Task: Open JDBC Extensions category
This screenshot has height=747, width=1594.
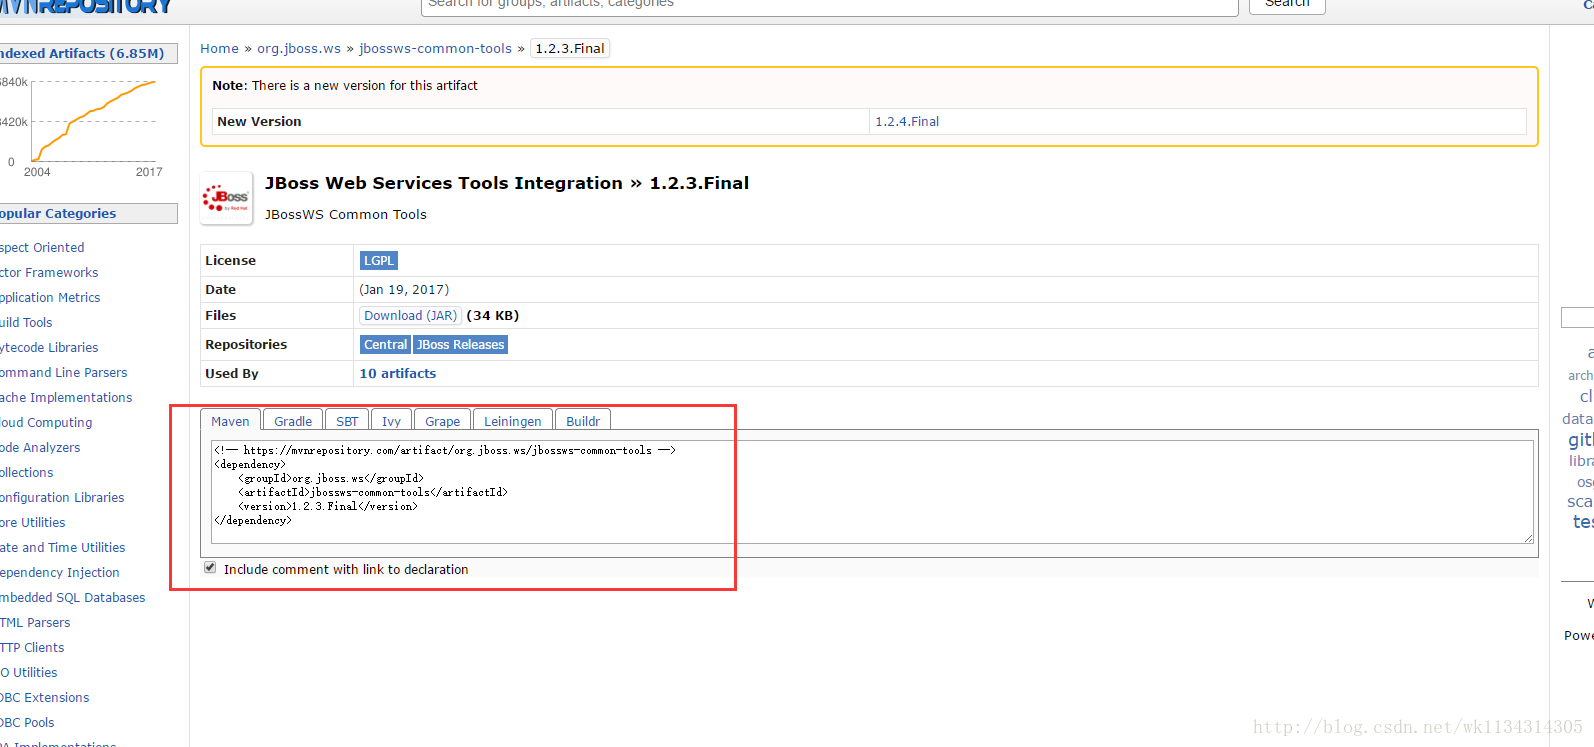Action: pyautogui.click(x=45, y=697)
